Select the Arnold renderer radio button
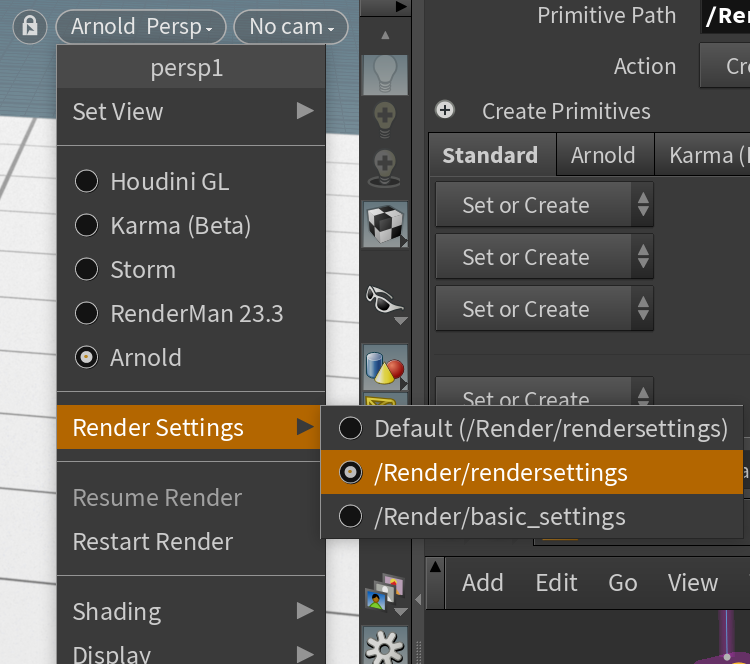 (87, 357)
